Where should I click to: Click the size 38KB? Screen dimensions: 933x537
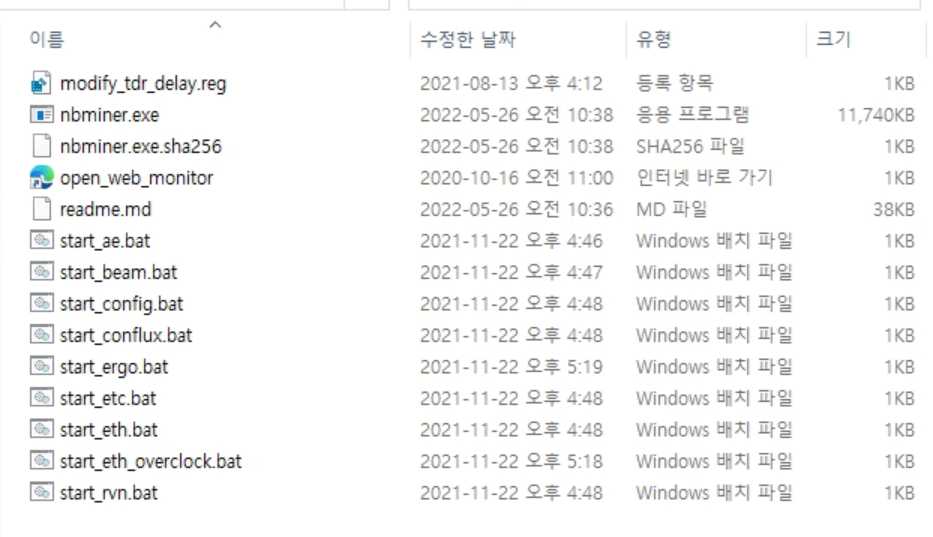(x=894, y=209)
